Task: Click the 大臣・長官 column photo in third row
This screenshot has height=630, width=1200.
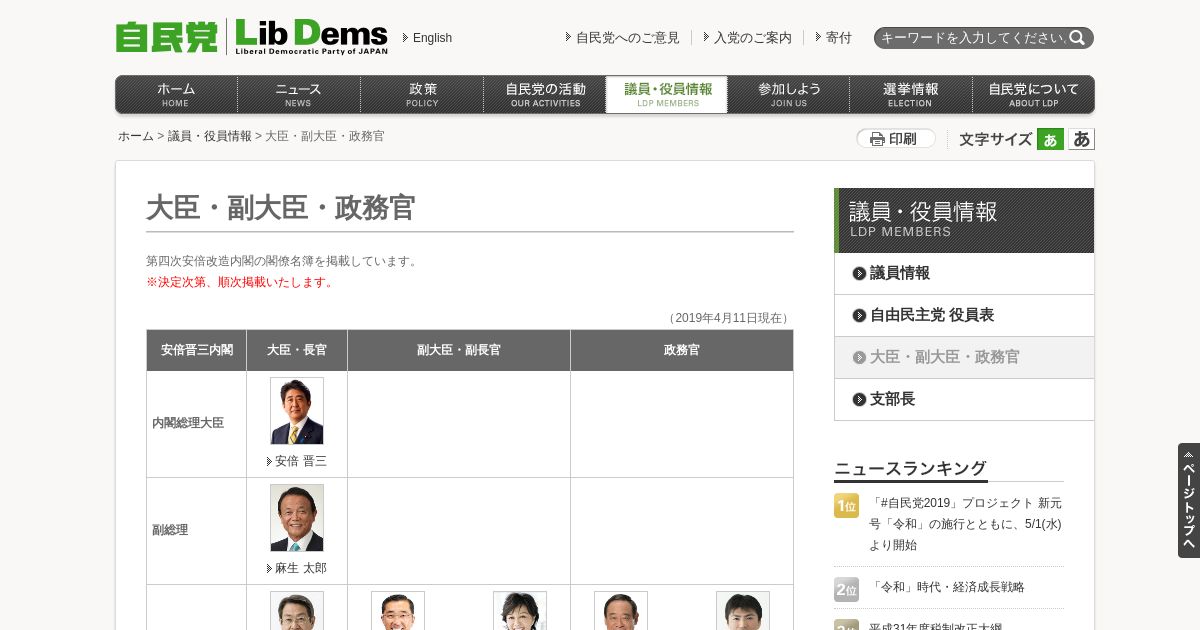Action: click(297, 610)
